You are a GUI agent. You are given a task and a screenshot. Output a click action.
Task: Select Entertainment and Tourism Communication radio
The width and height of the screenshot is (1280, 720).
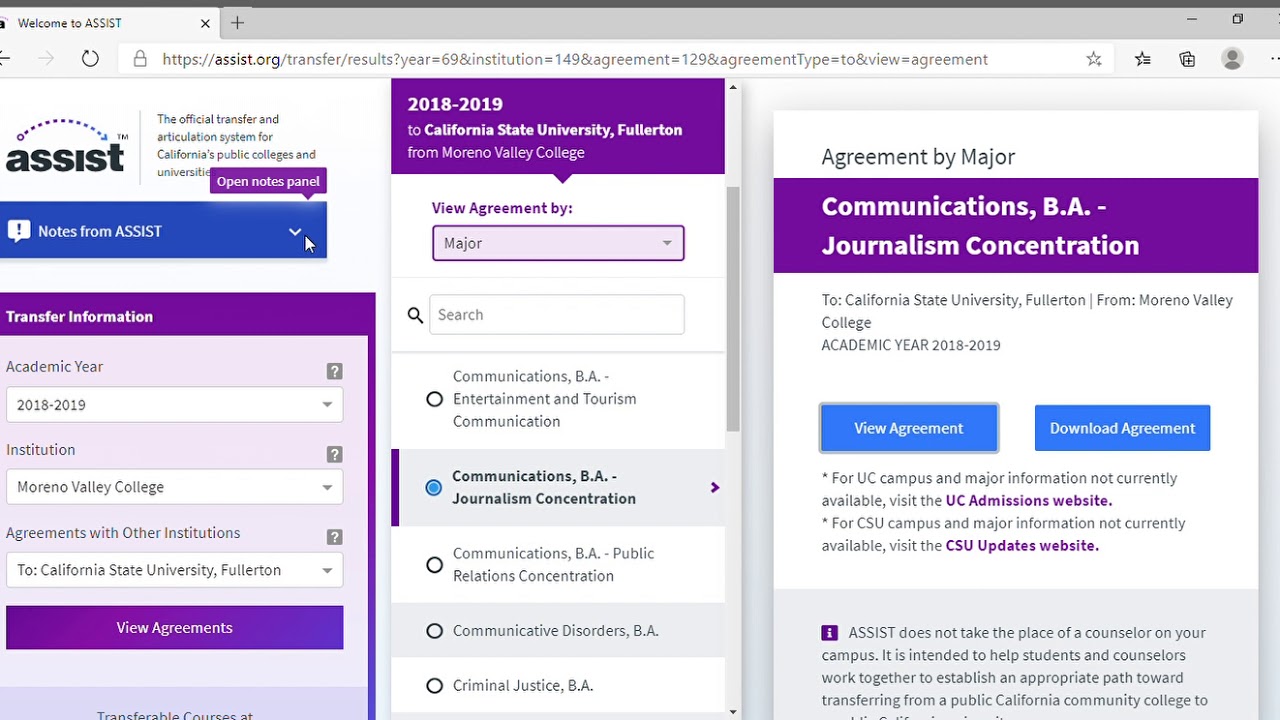pos(434,399)
